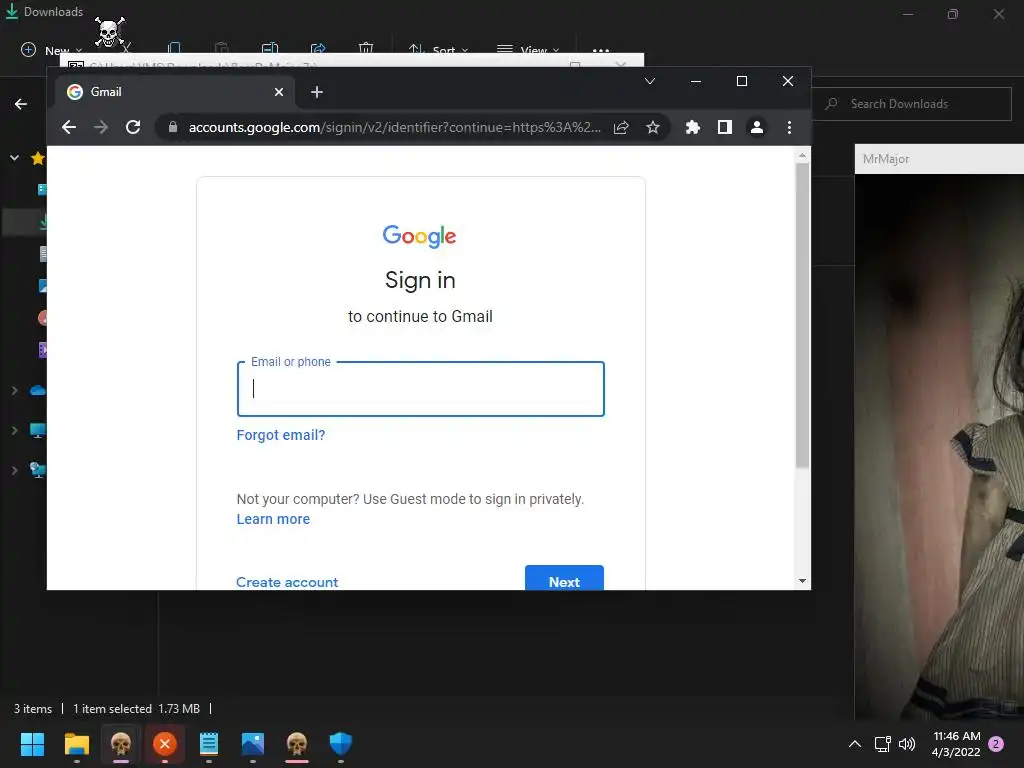Open a new Chrome tab
Screen dimensions: 1024x768
tap(317, 92)
